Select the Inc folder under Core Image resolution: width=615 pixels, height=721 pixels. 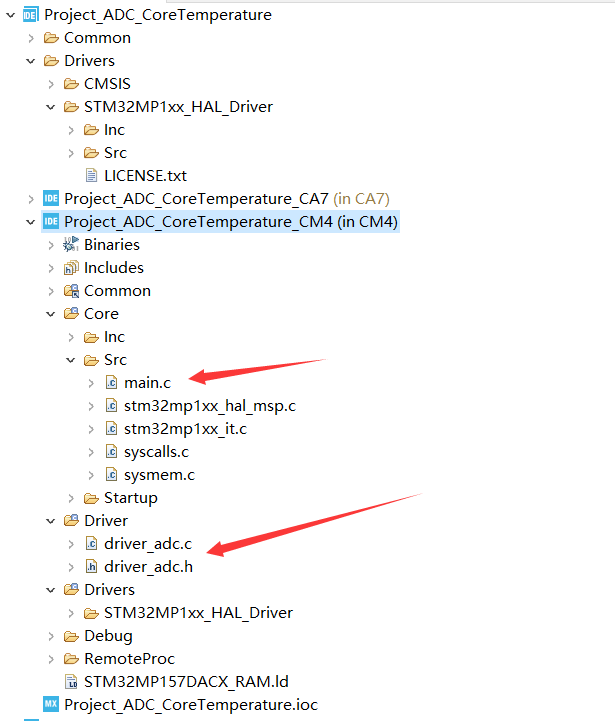(114, 337)
